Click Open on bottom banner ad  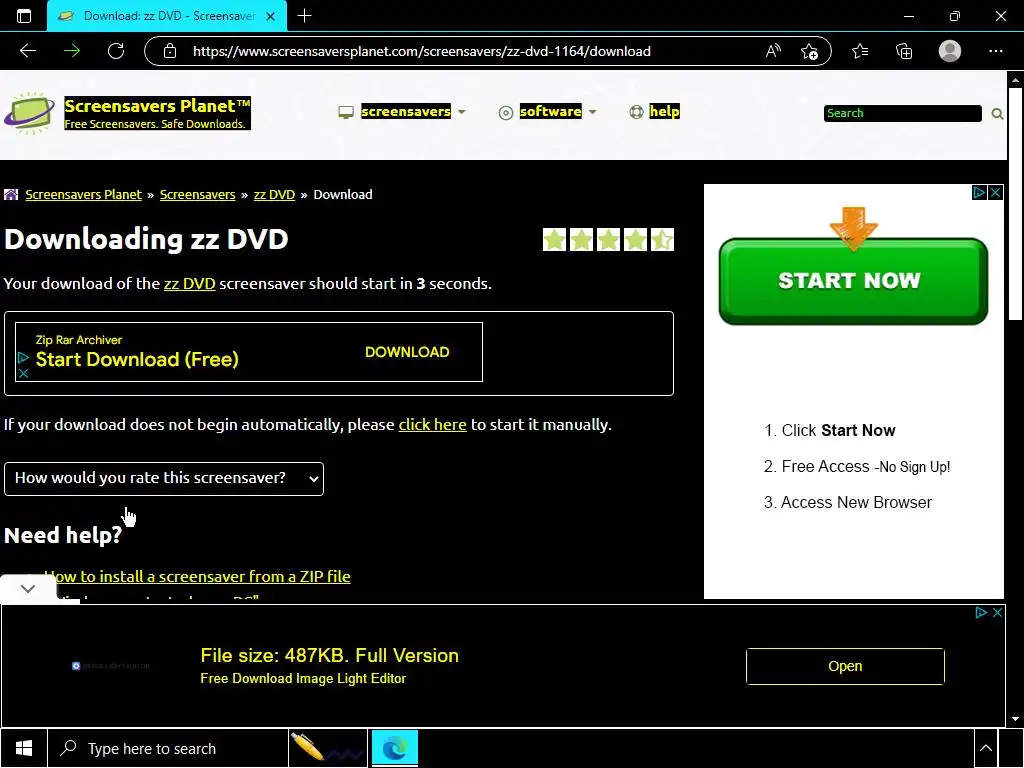[845, 666]
